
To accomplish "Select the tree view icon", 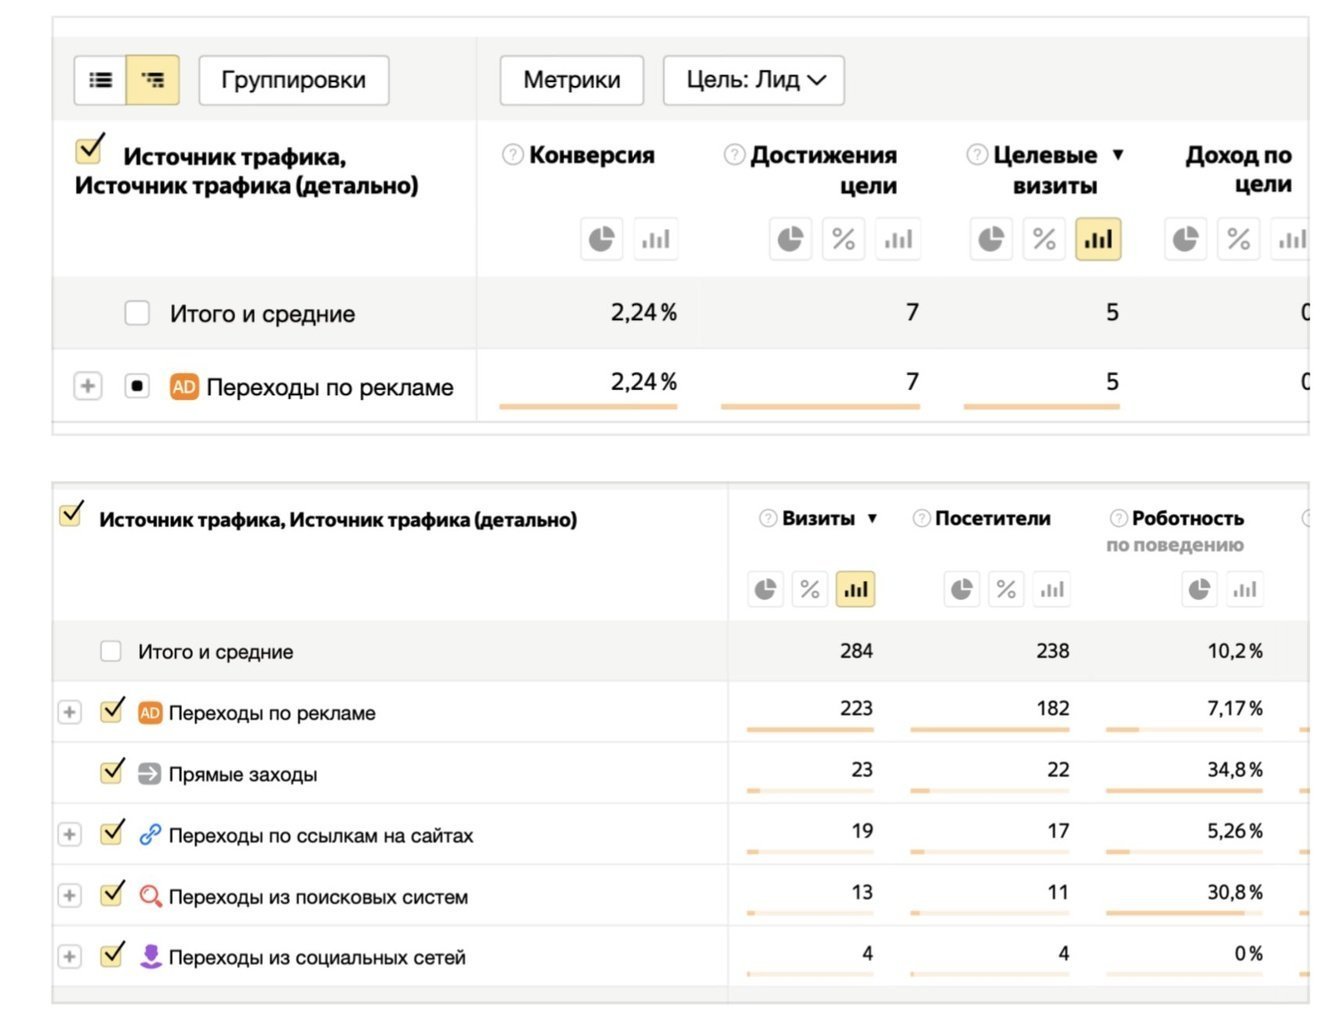I will tap(153, 80).
